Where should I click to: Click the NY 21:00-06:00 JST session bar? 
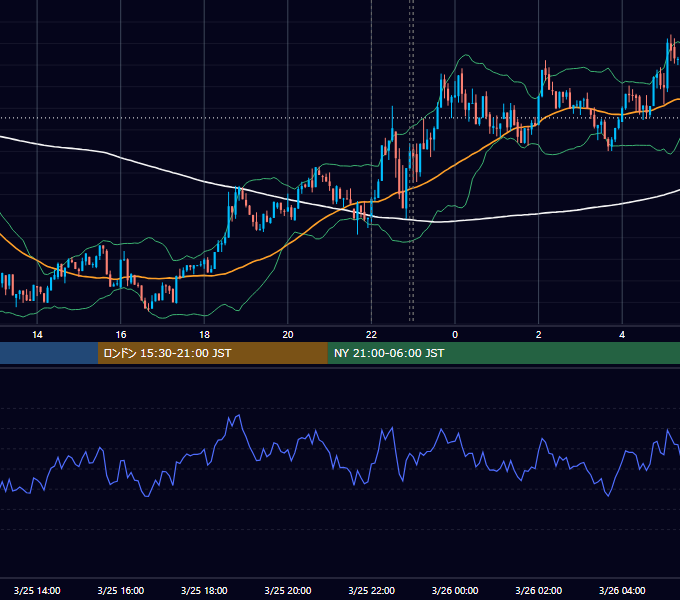click(x=503, y=353)
